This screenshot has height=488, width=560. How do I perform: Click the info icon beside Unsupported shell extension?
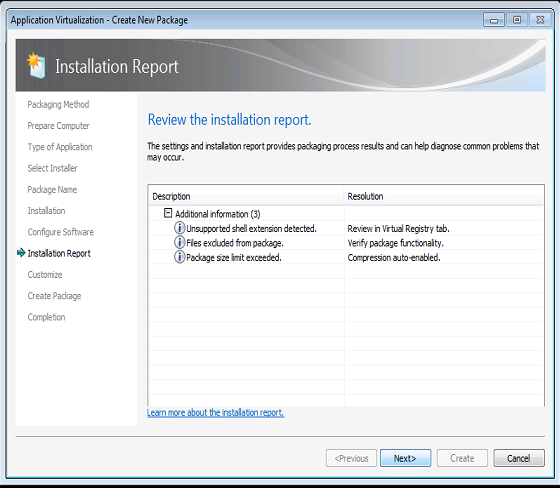coord(179,228)
